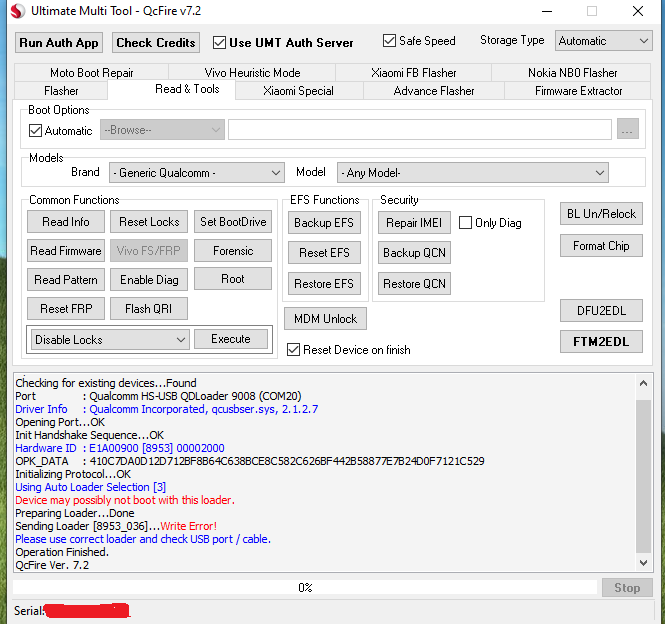Screen dimensions: 665x624
Task: Click 'Driver Info' log line
Action: 167,409
